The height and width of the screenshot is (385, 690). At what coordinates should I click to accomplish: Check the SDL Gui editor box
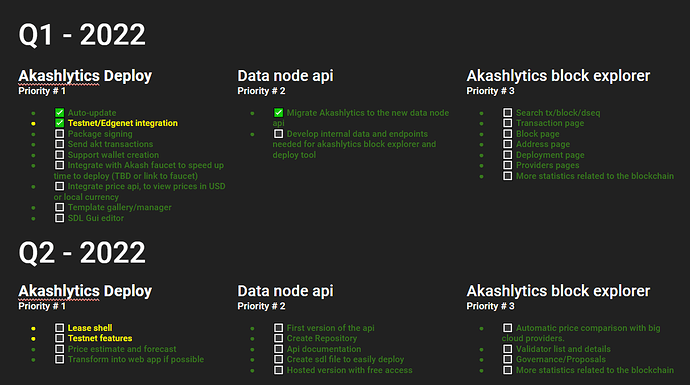click(59, 218)
